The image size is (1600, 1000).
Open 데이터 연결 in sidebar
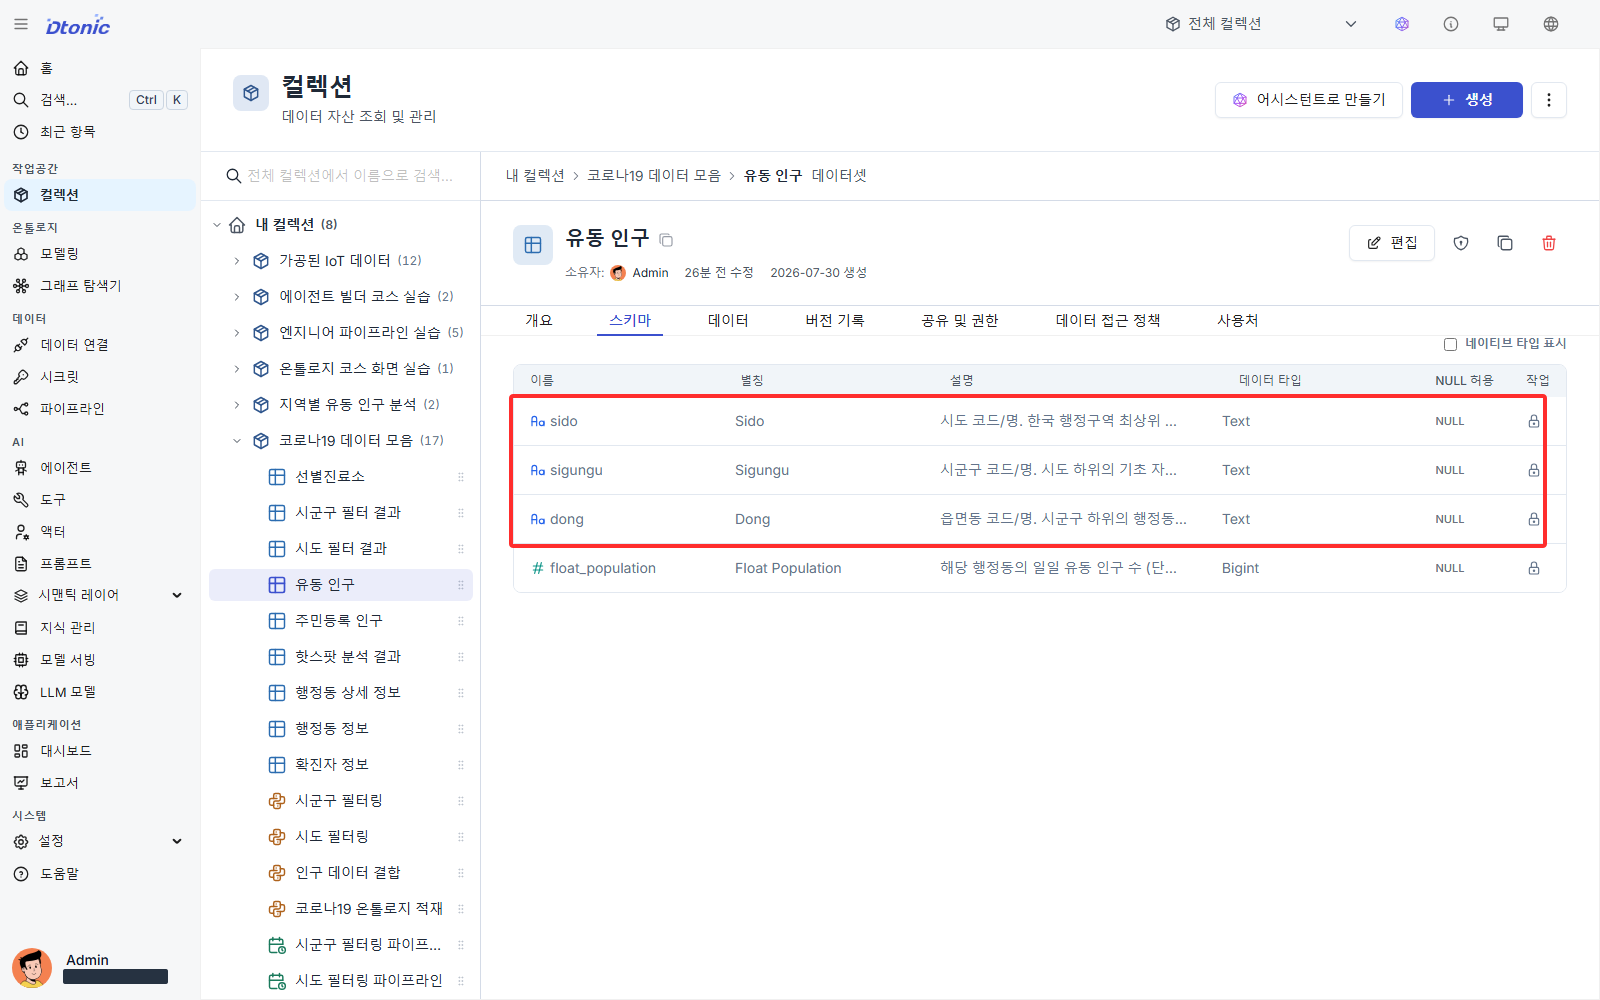[100, 345]
